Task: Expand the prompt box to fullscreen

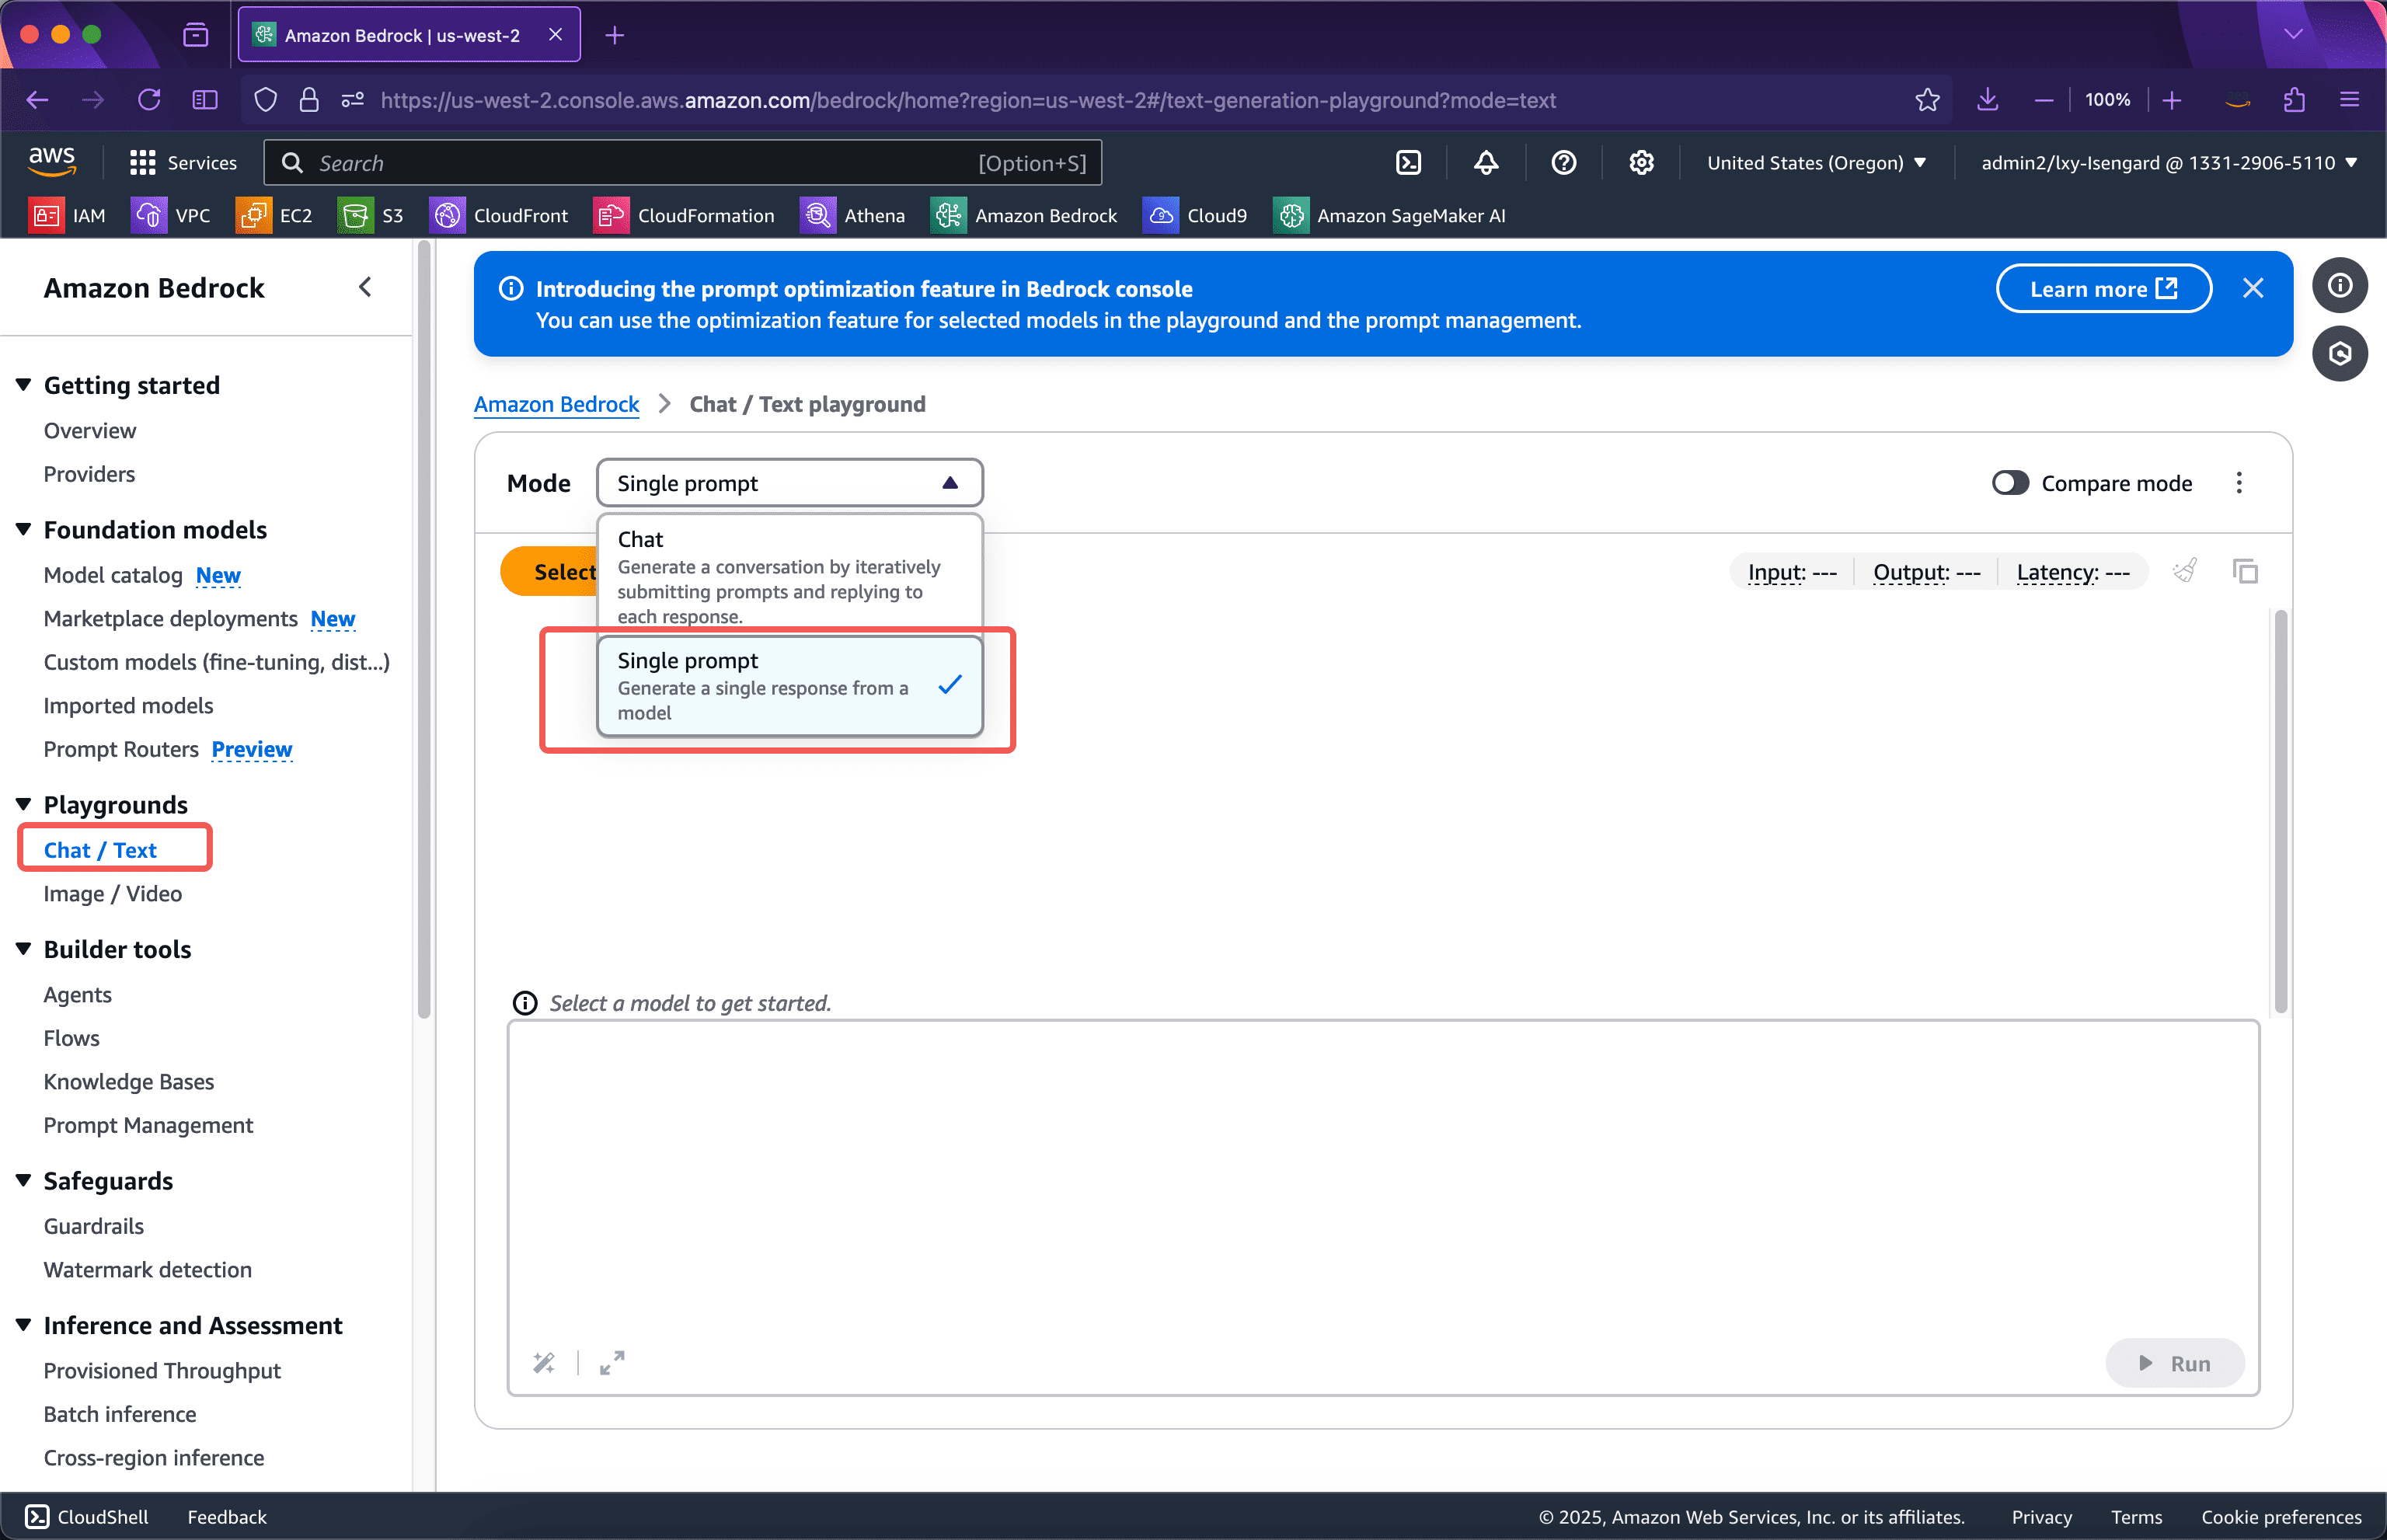Action: pos(611,1362)
